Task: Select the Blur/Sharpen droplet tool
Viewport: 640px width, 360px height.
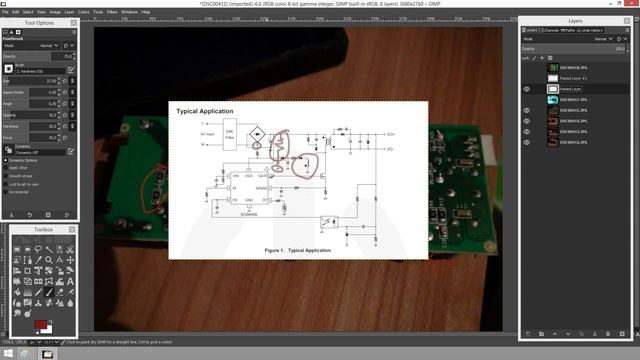Action: click(x=70, y=303)
